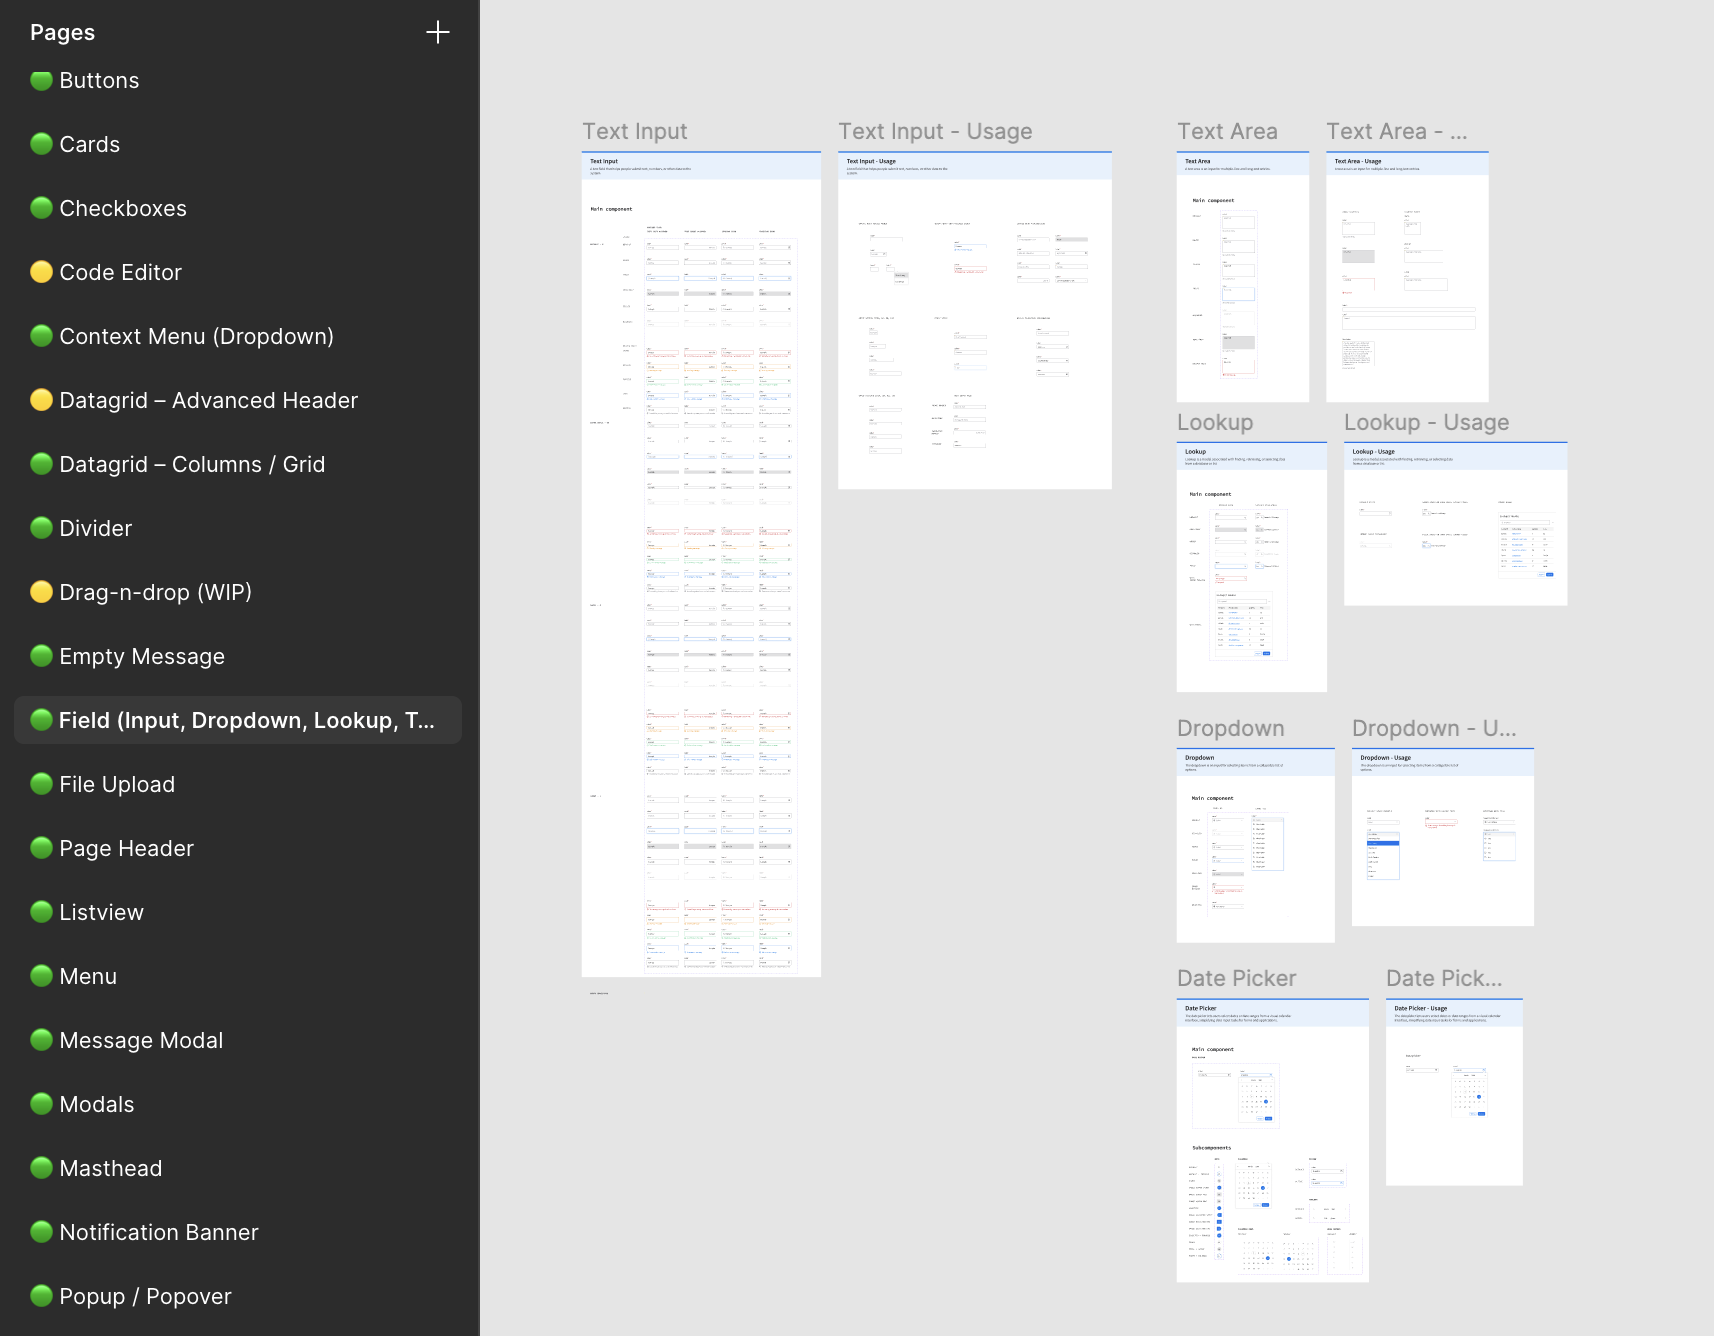
Task: Select the Menu page
Action: (x=88, y=976)
